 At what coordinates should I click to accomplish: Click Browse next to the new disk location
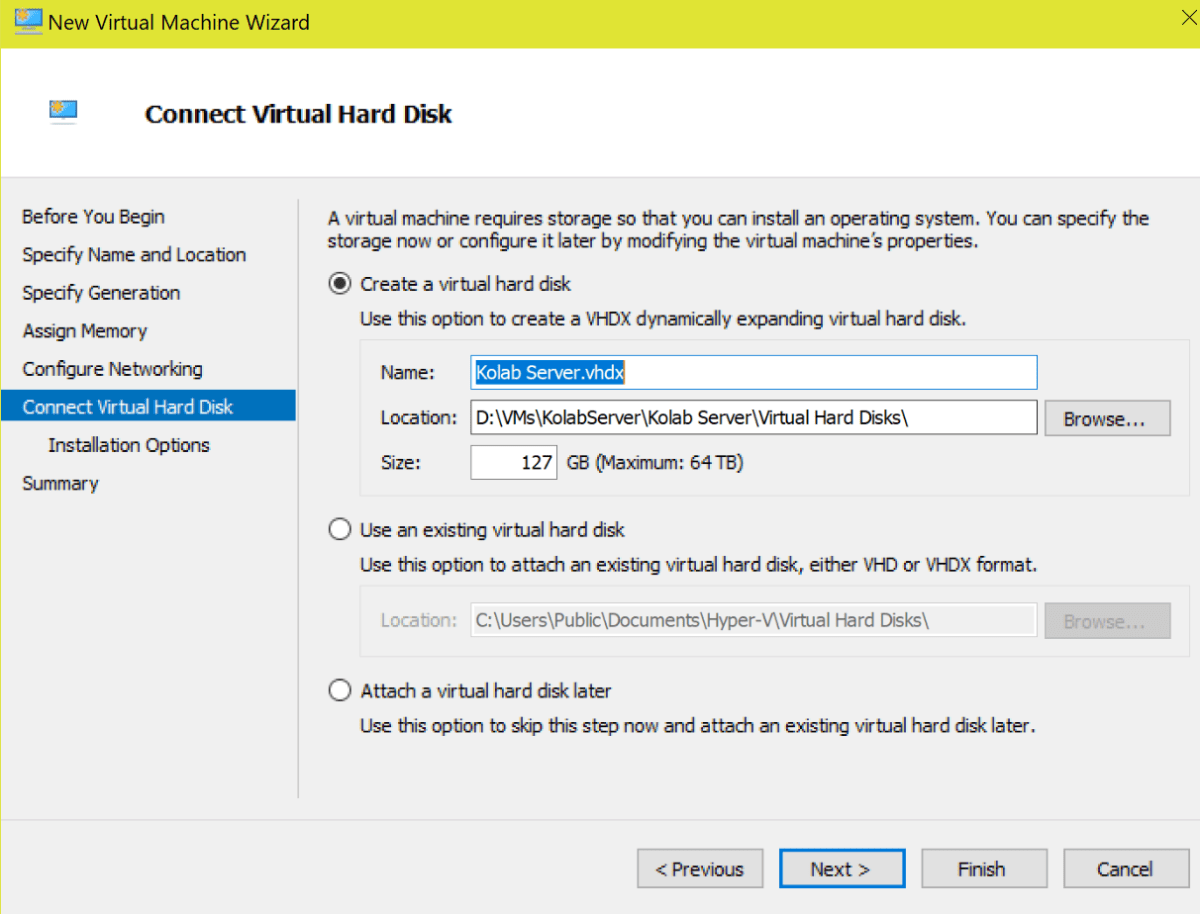(1107, 417)
